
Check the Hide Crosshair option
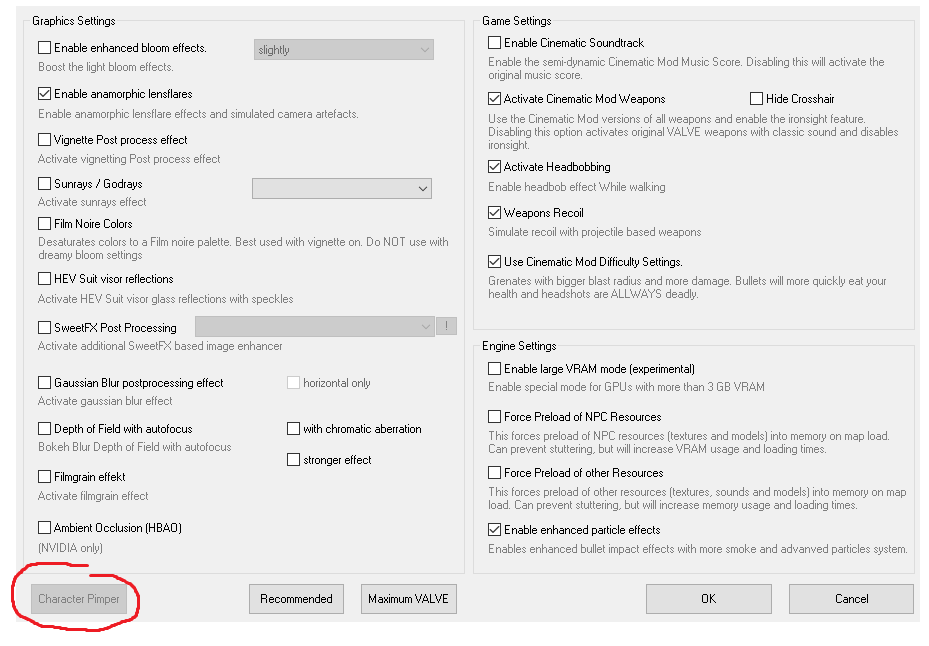tap(757, 99)
